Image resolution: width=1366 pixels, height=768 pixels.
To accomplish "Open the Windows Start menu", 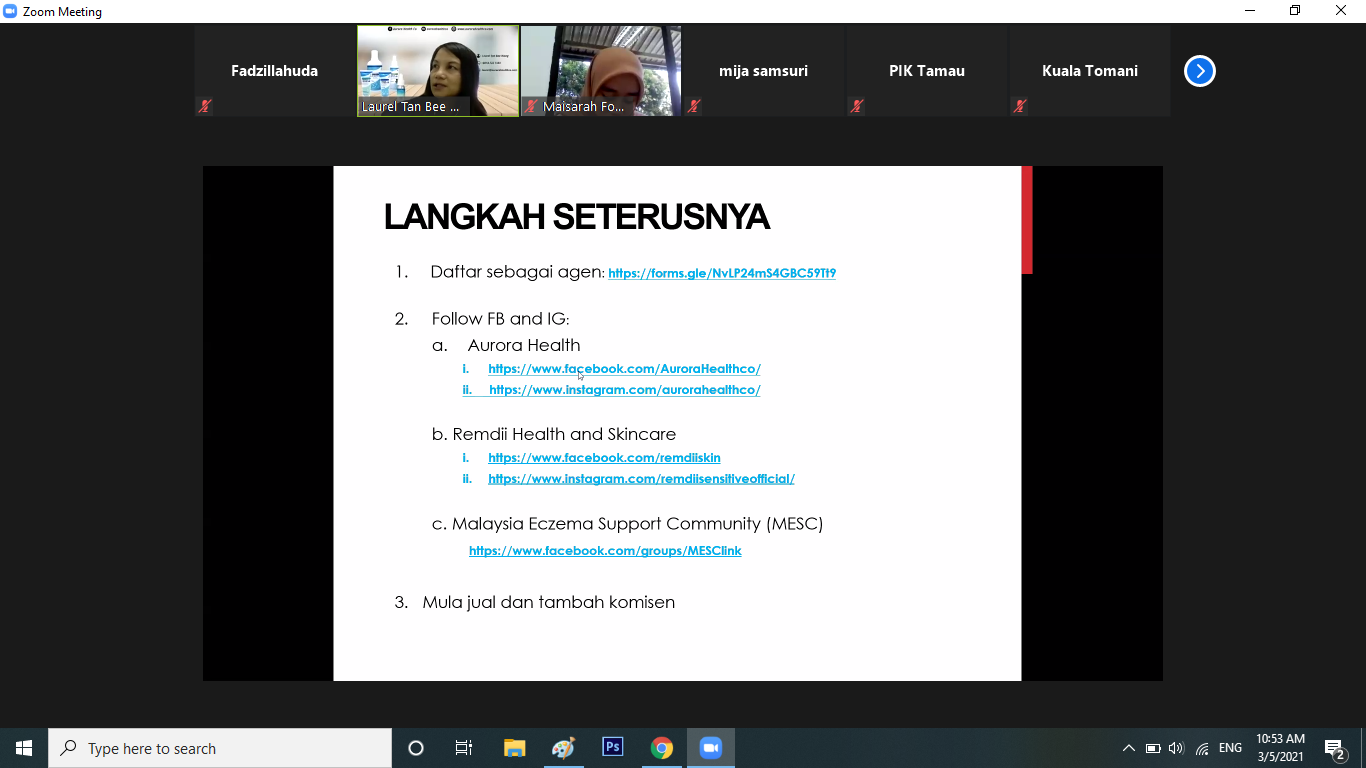I will 24,748.
